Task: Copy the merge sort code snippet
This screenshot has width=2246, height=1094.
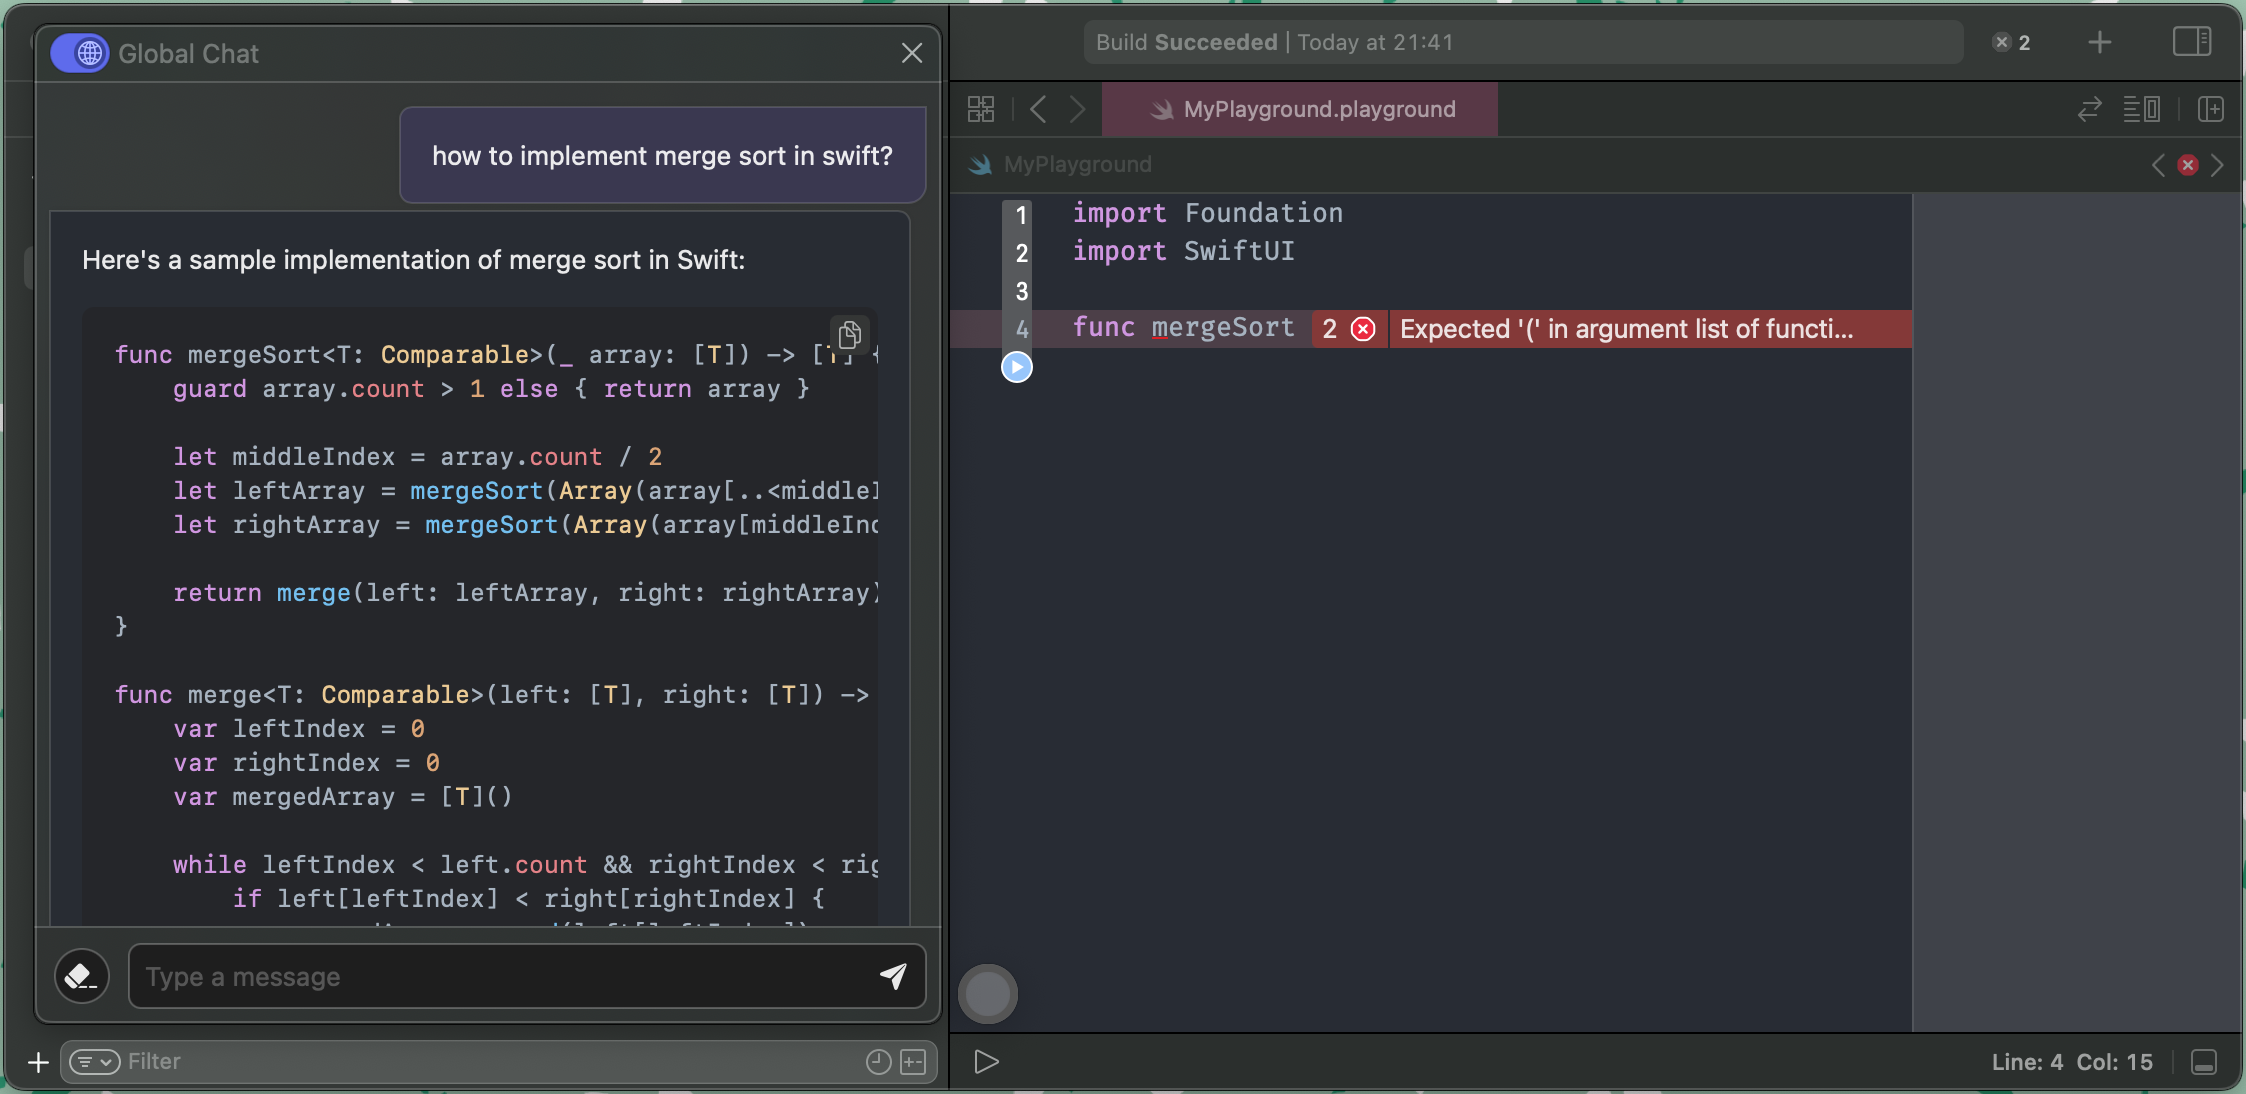Action: (x=849, y=334)
